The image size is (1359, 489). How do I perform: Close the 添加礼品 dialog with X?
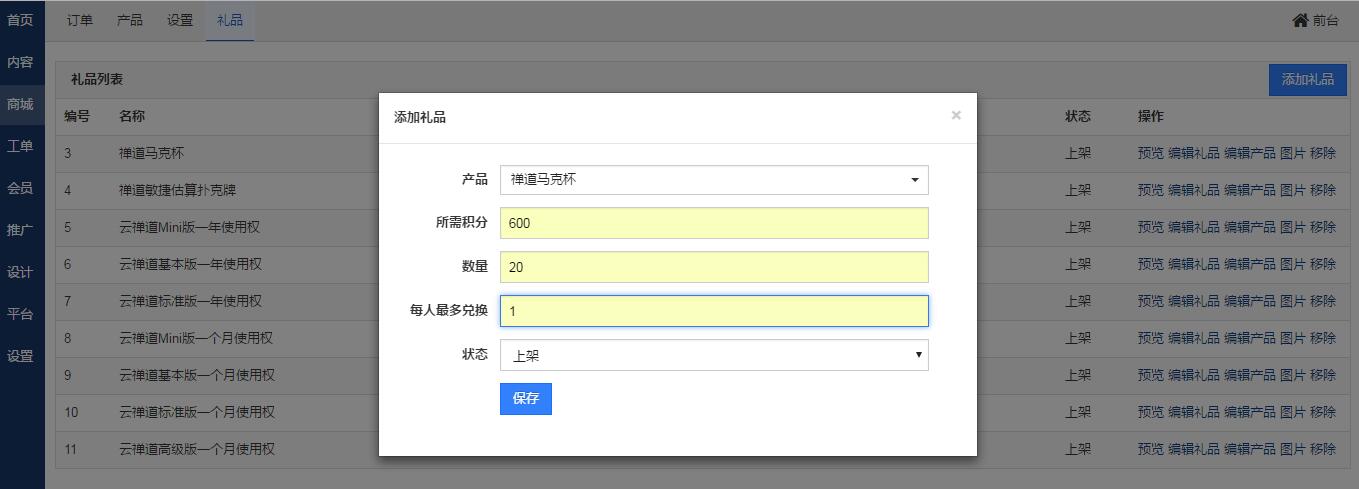pos(956,116)
